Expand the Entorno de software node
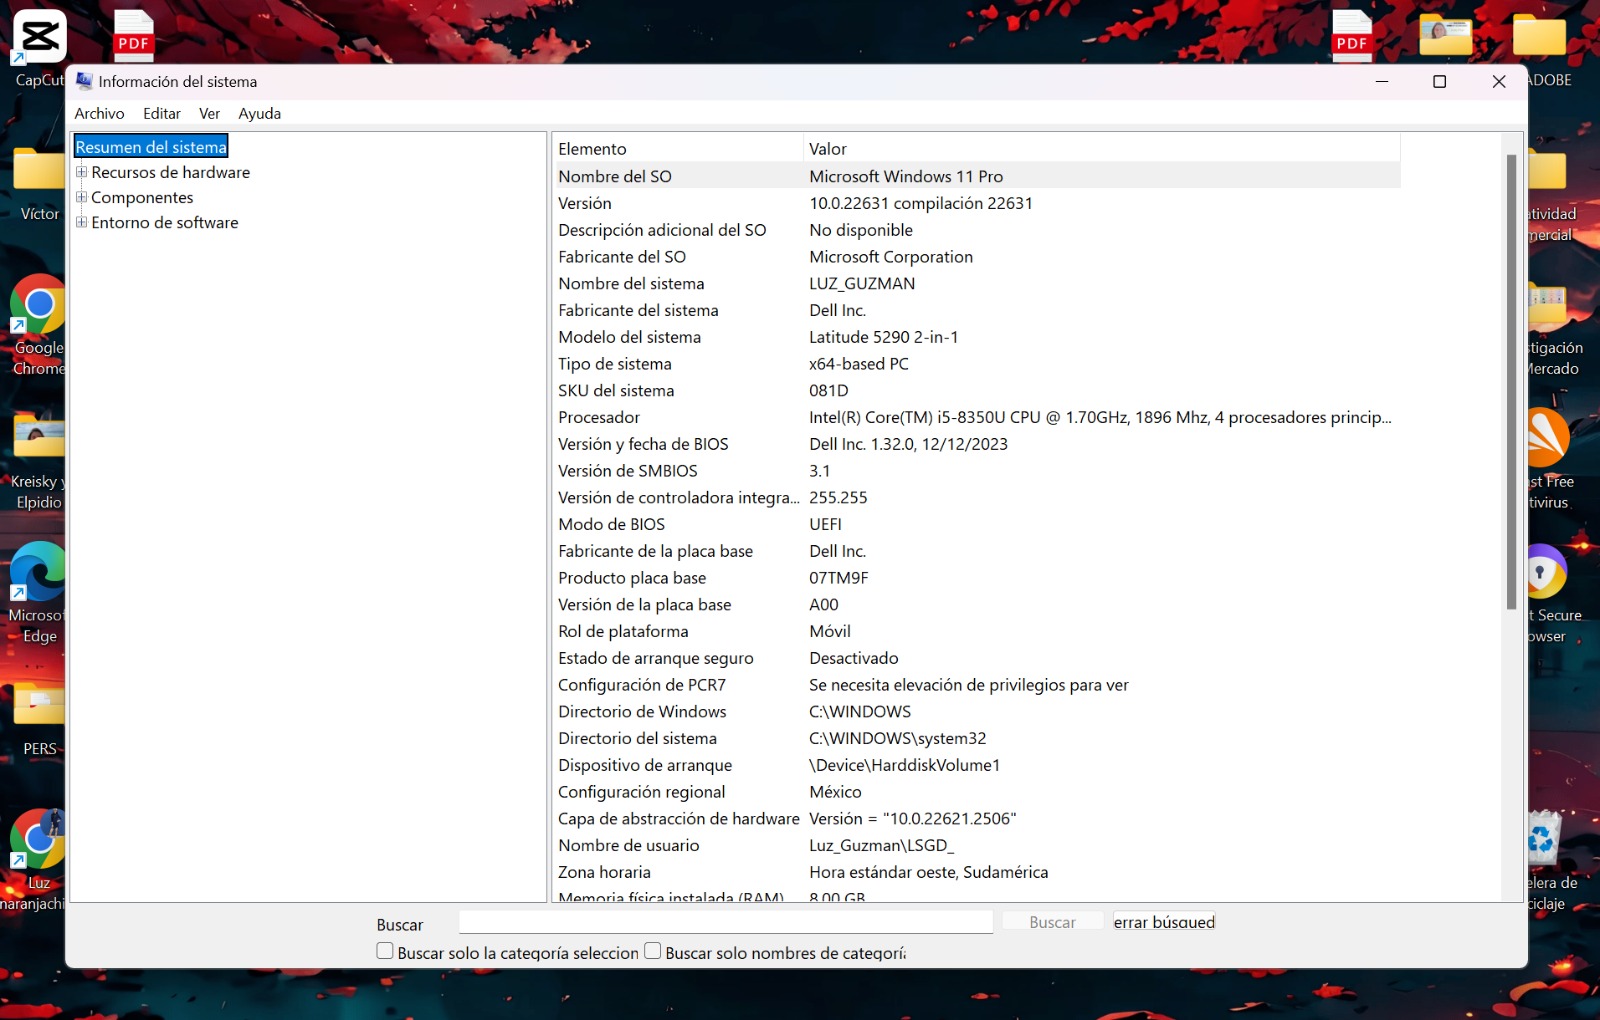 81,222
